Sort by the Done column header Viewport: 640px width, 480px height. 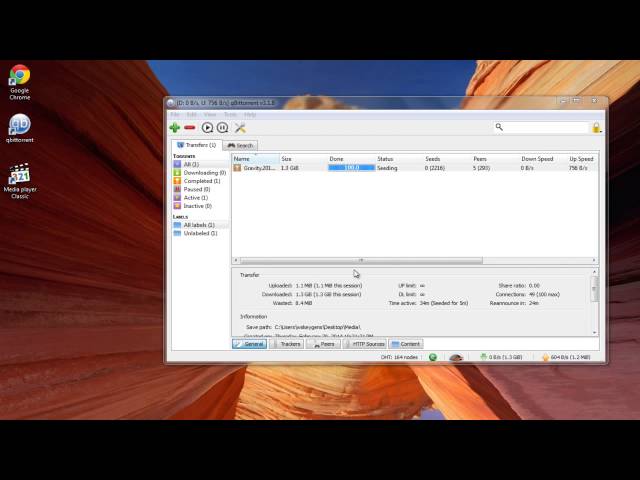pos(351,159)
